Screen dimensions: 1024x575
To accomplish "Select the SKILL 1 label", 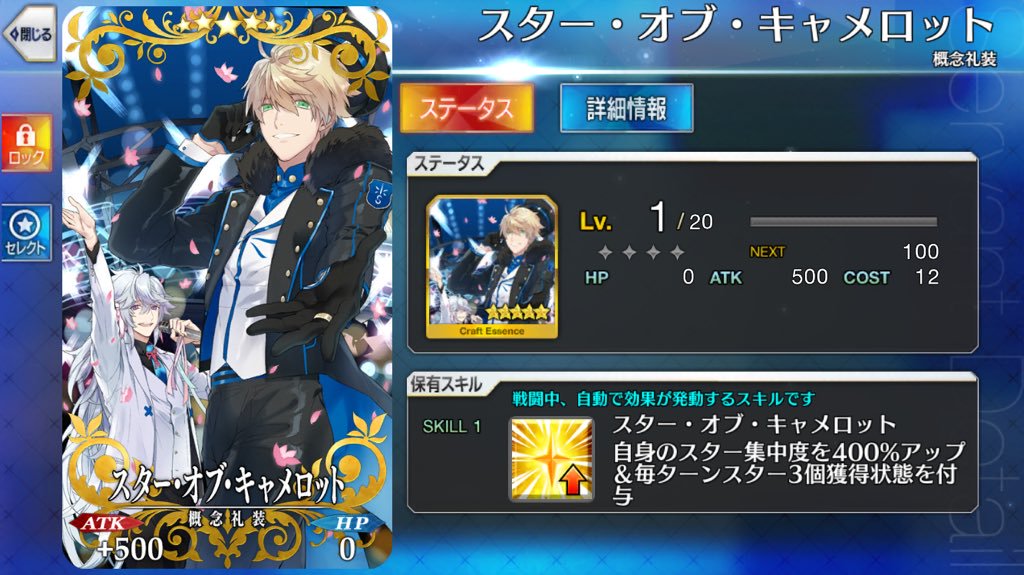I will click(x=452, y=427).
